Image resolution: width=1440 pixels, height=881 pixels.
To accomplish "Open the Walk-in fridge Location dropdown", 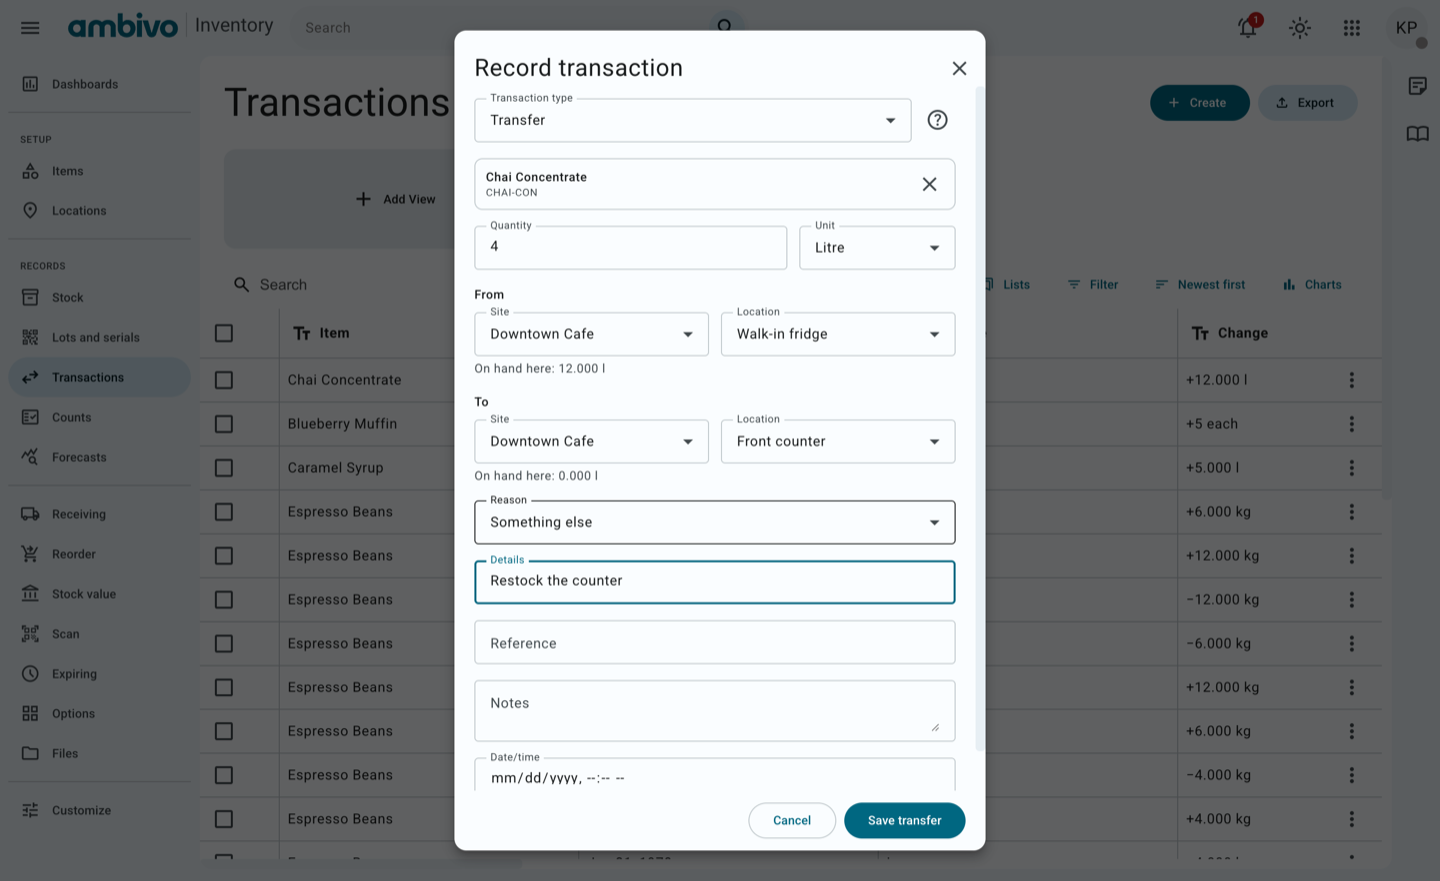I will pyautogui.click(x=838, y=334).
